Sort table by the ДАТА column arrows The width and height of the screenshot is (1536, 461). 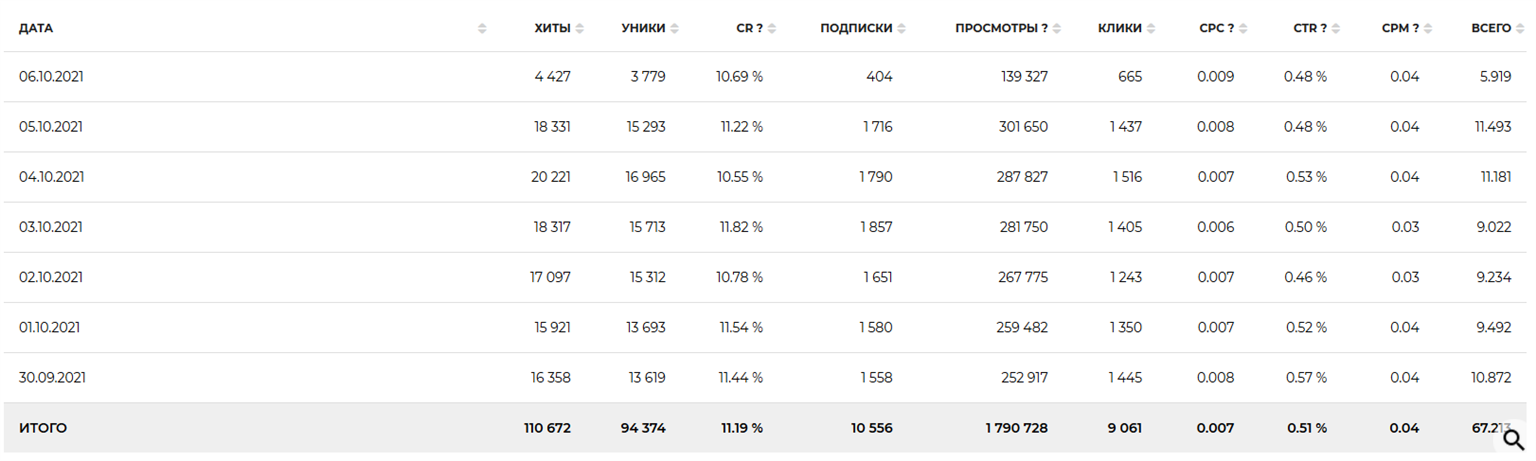pyautogui.click(x=482, y=29)
